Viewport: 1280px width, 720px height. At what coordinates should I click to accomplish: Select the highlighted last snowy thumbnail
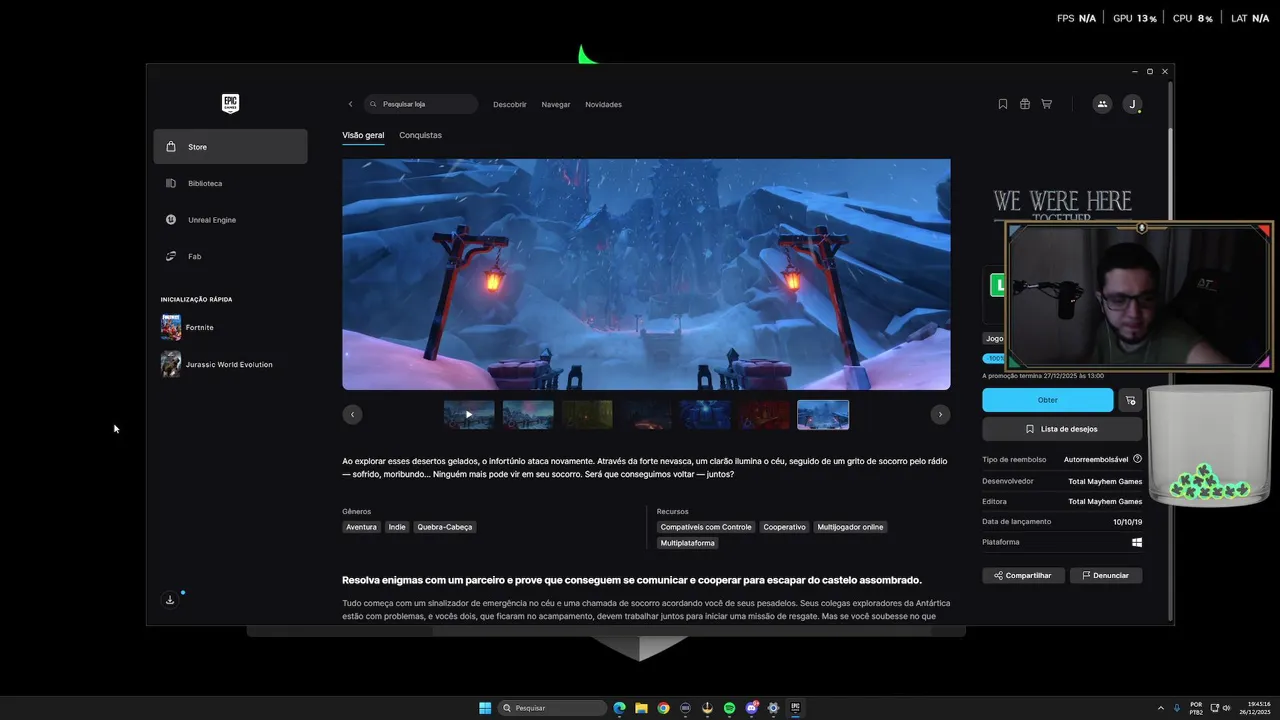(823, 415)
